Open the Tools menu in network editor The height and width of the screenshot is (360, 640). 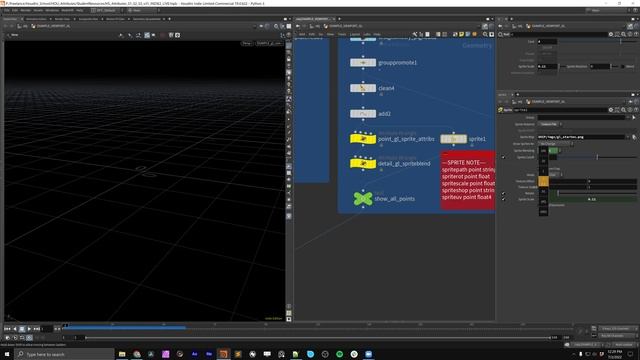342,35
